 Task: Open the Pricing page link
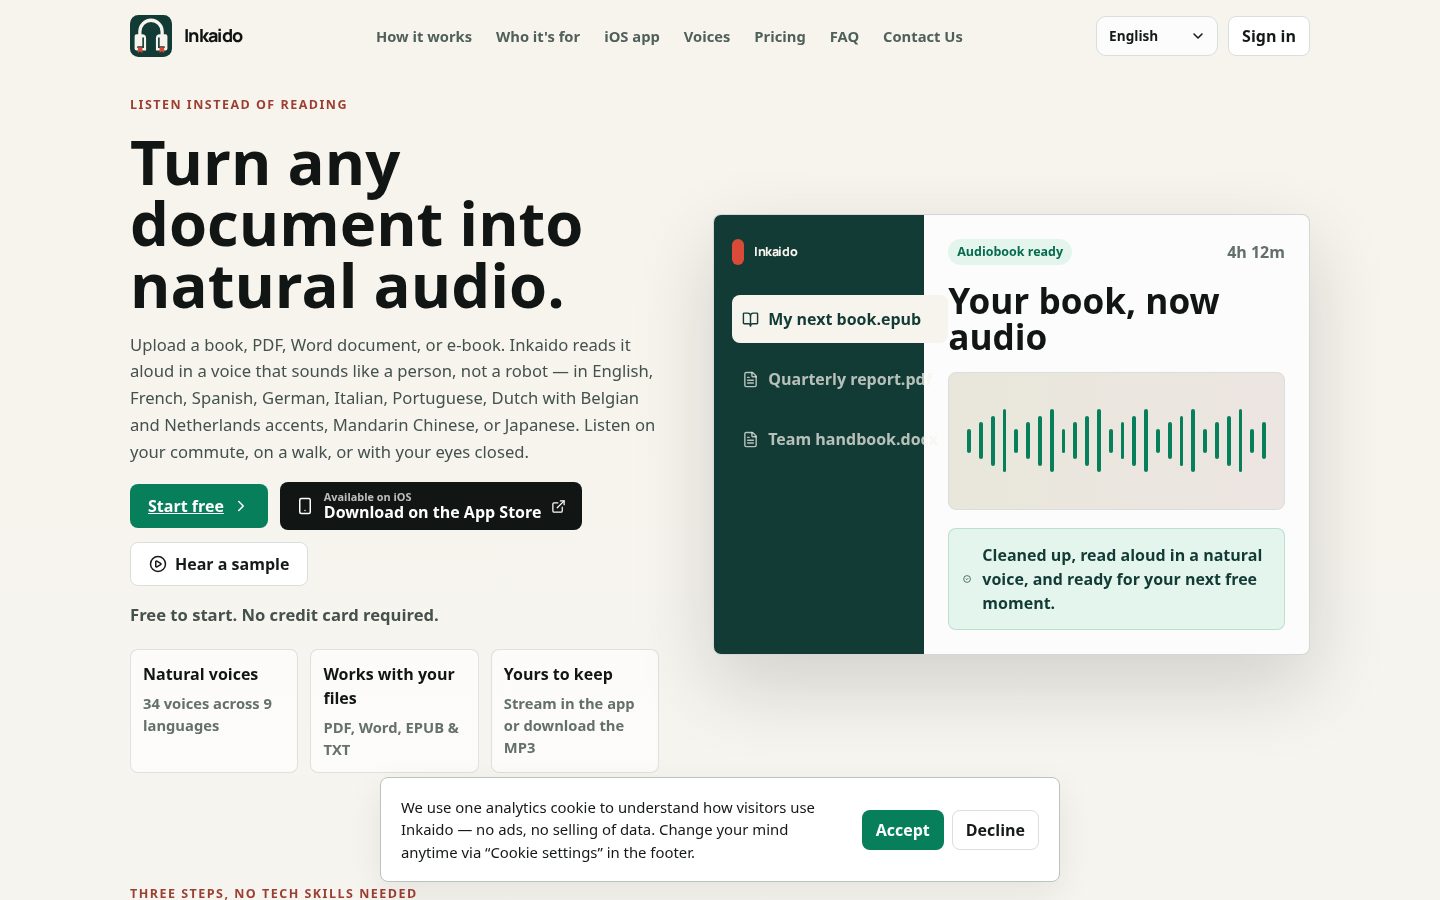[x=780, y=37]
